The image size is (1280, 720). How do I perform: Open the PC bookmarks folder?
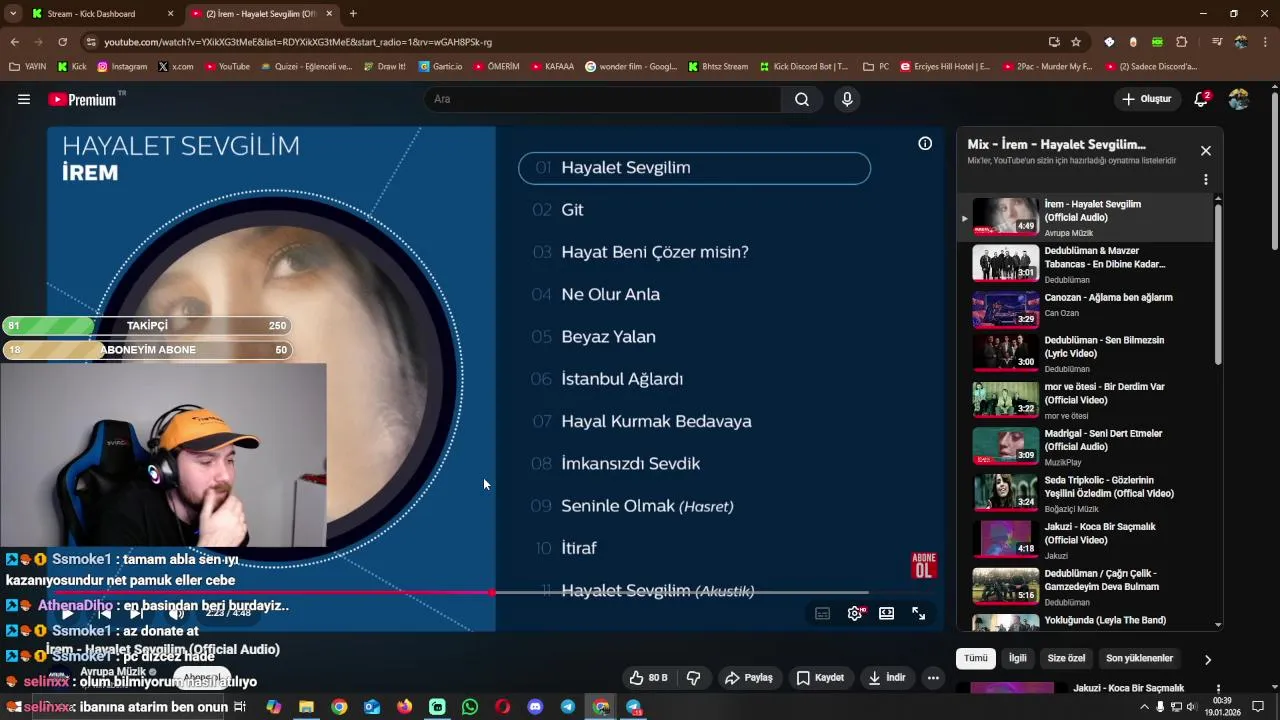click(876, 67)
